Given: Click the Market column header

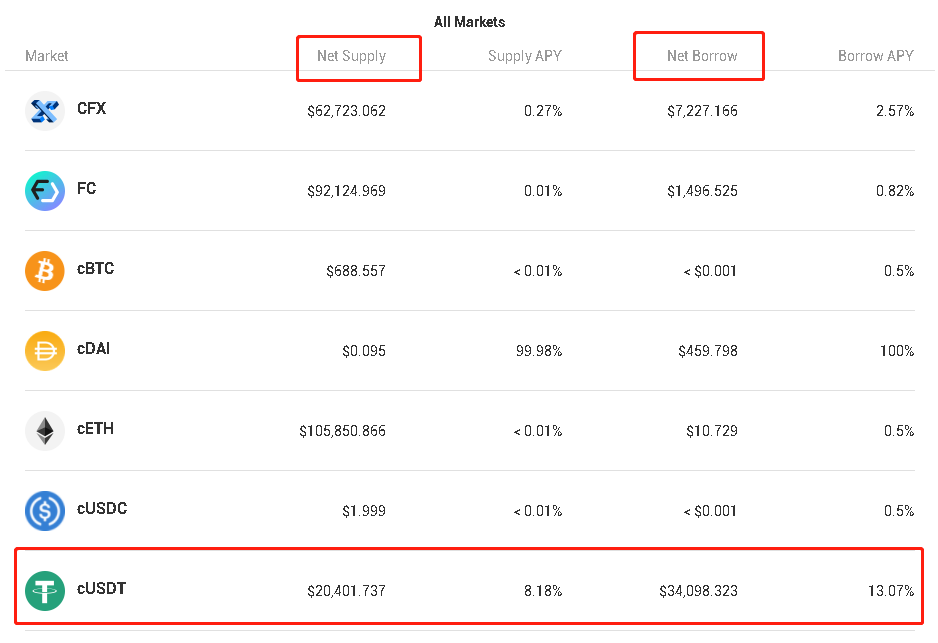Looking at the screenshot, I should [x=47, y=56].
